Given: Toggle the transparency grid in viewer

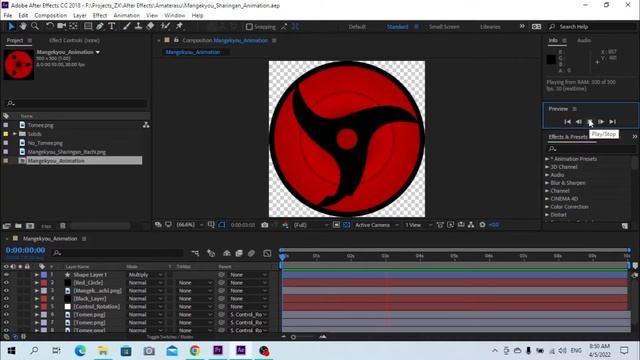Looking at the screenshot, I should point(347,225).
